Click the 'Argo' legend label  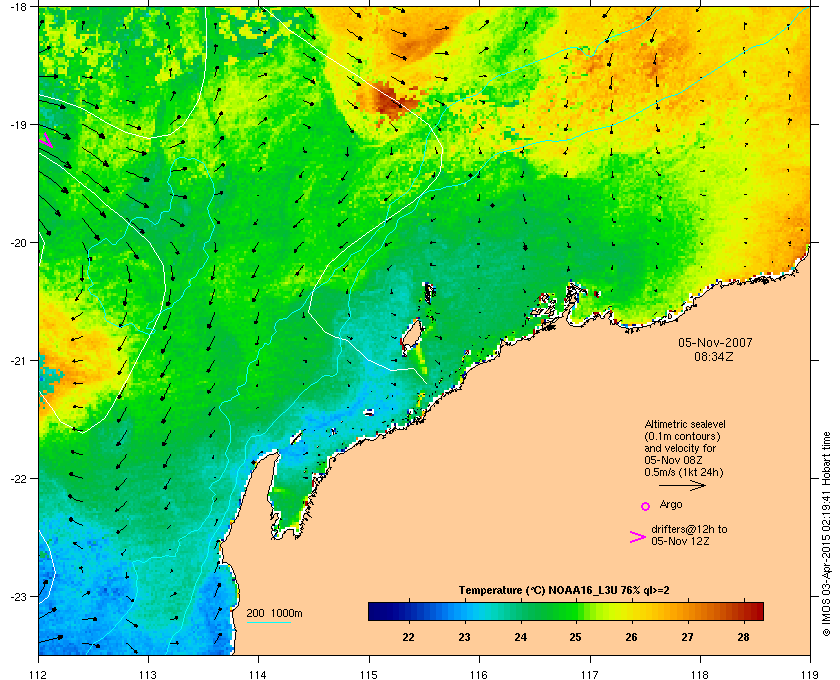point(671,504)
